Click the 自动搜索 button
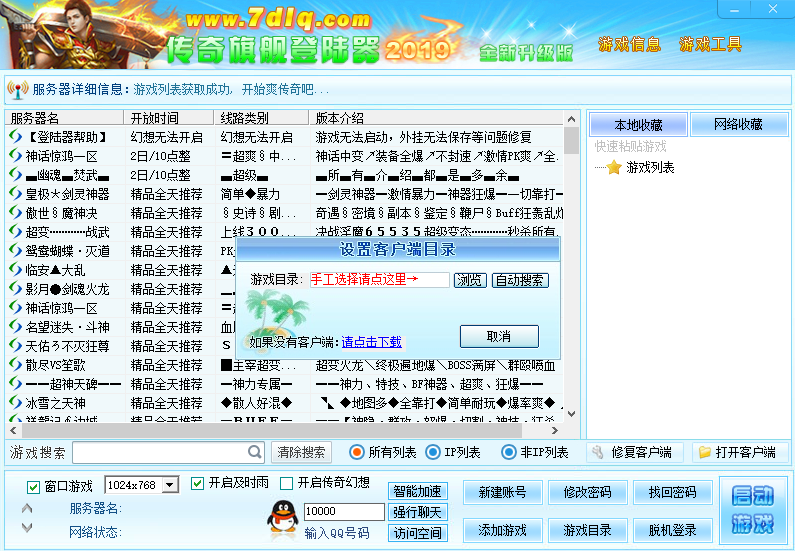Screen dimensions: 795x551 pyautogui.click(x=520, y=280)
